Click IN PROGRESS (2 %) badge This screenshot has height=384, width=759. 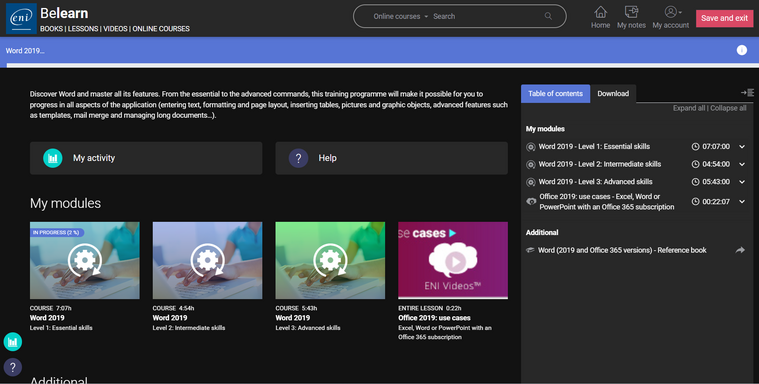(57, 232)
